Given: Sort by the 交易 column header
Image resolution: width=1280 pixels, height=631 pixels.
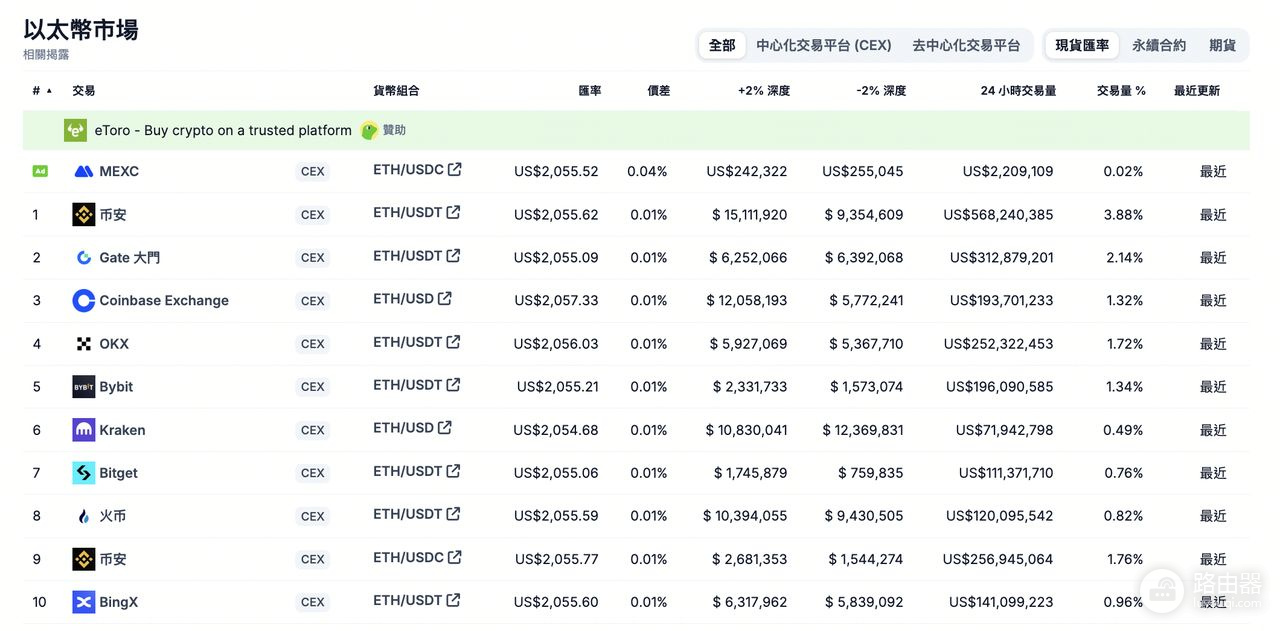Looking at the screenshot, I should (x=84, y=90).
